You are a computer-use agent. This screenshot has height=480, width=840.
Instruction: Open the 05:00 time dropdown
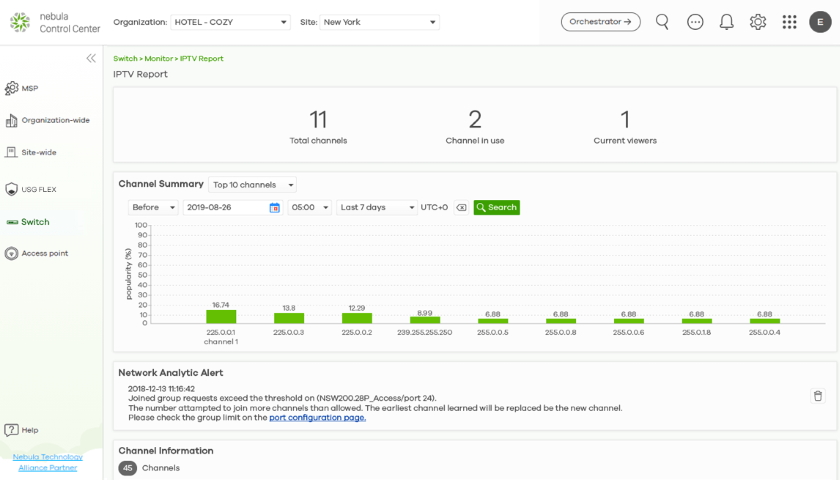[x=310, y=207]
